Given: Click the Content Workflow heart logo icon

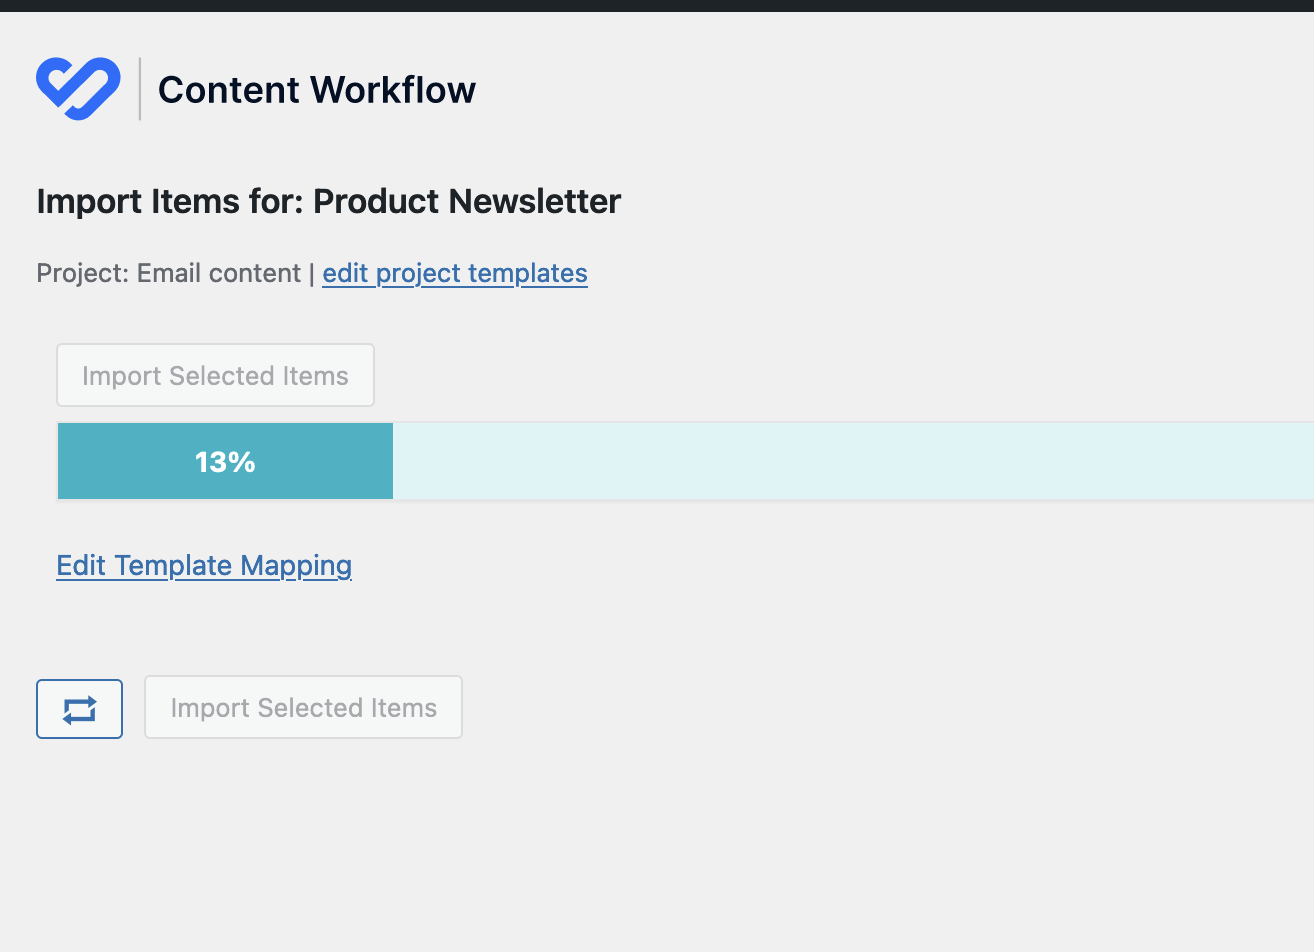Looking at the screenshot, I should (78, 88).
